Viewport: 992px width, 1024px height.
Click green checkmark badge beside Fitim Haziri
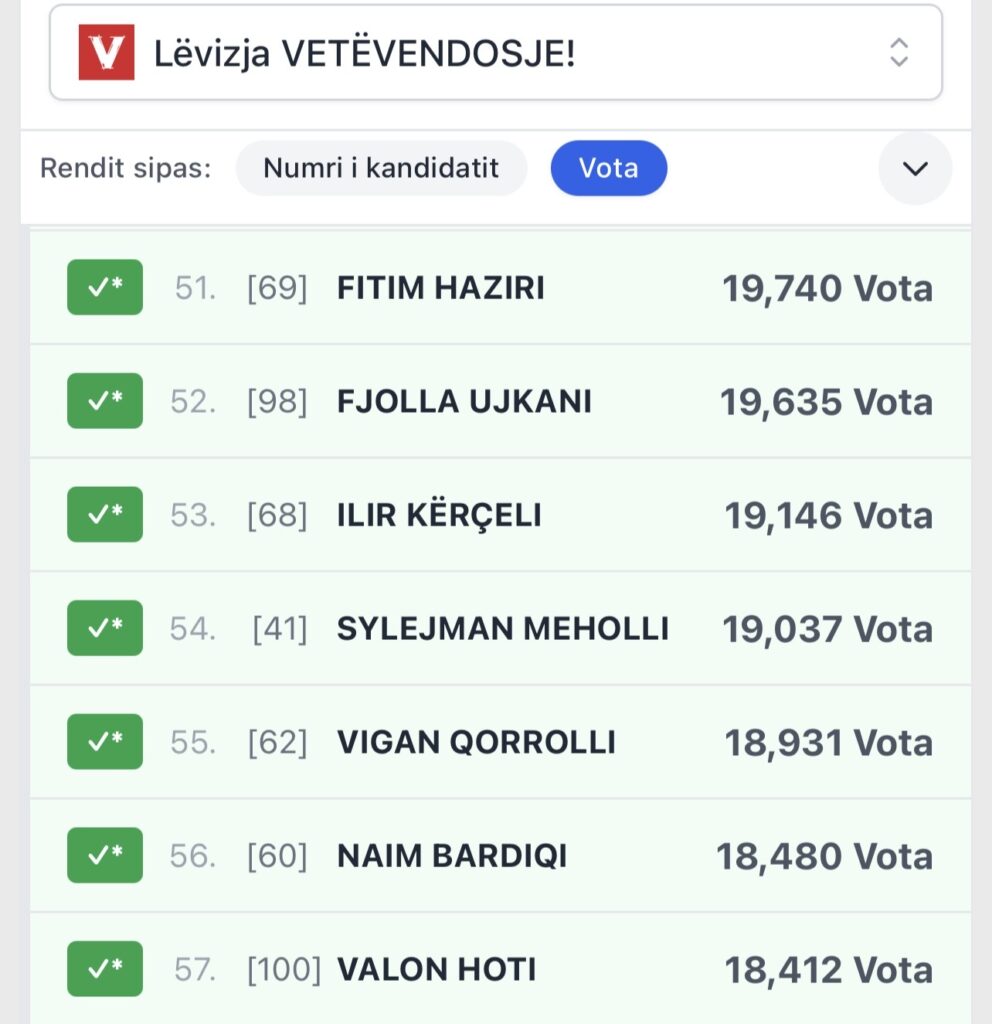[x=105, y=288]
